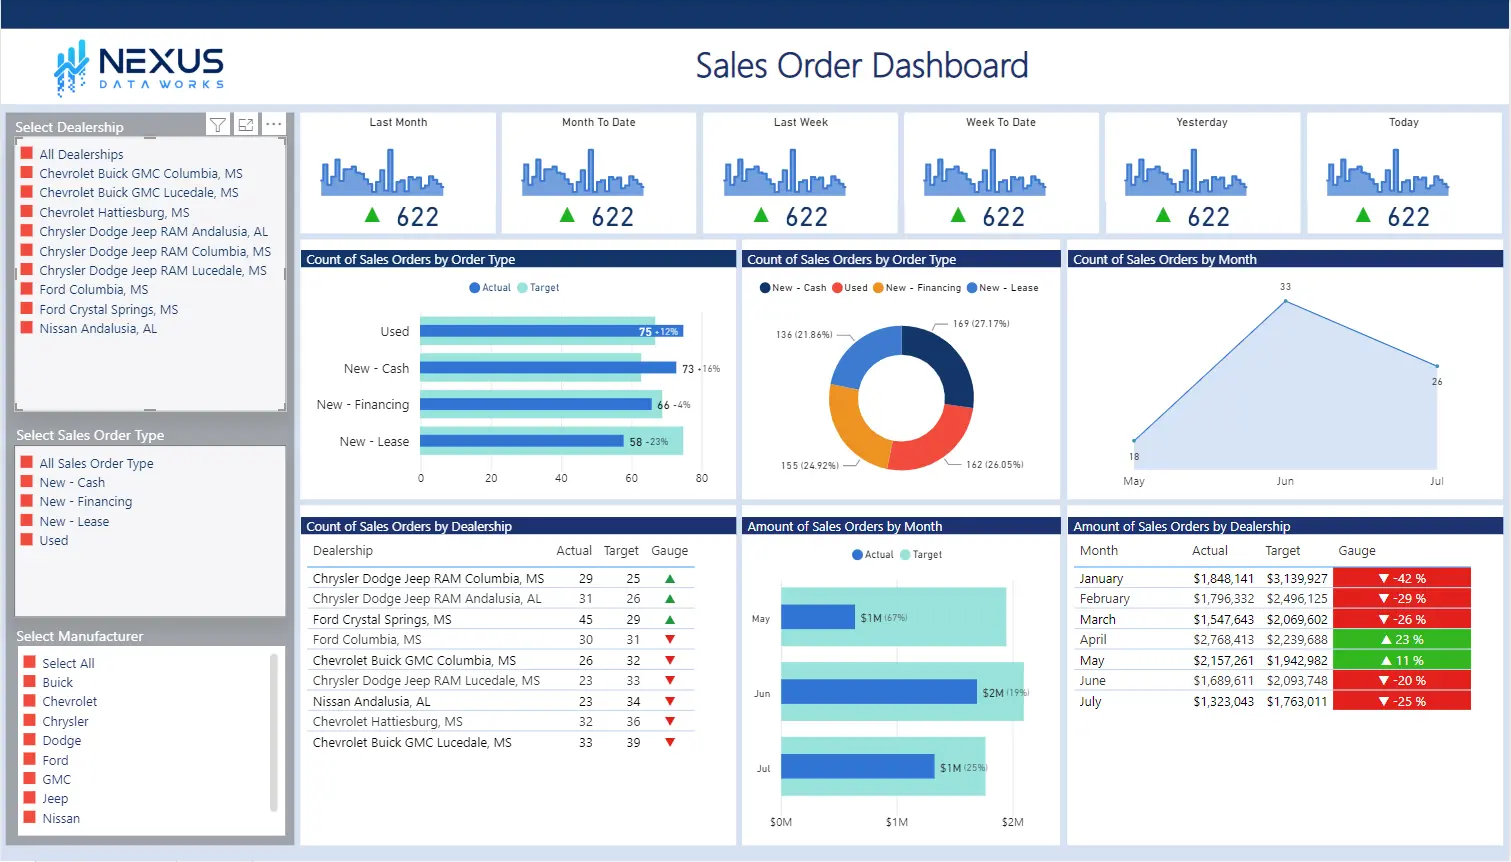Check the Nissan manufacturer checkbox
1511x862 pixels.
click(30, 817)
